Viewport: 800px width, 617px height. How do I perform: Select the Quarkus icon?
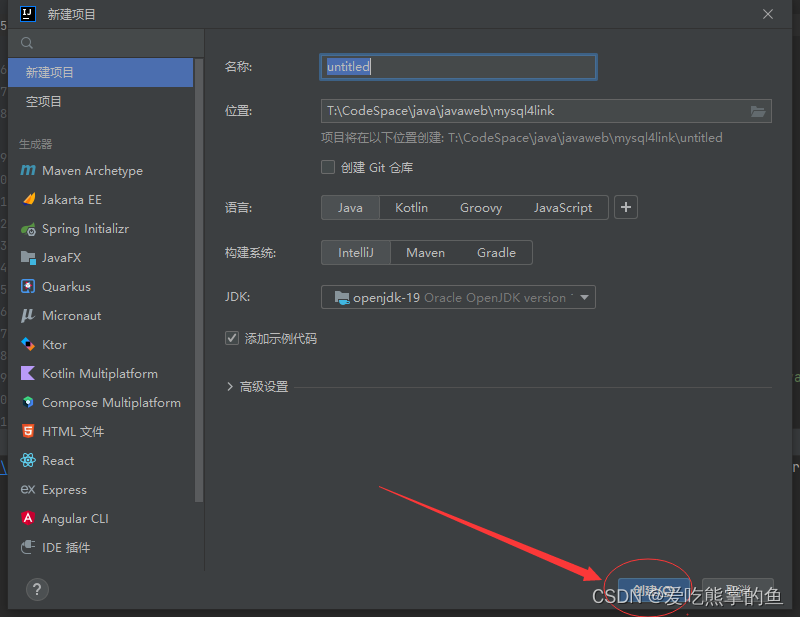(x=28, y=286)
